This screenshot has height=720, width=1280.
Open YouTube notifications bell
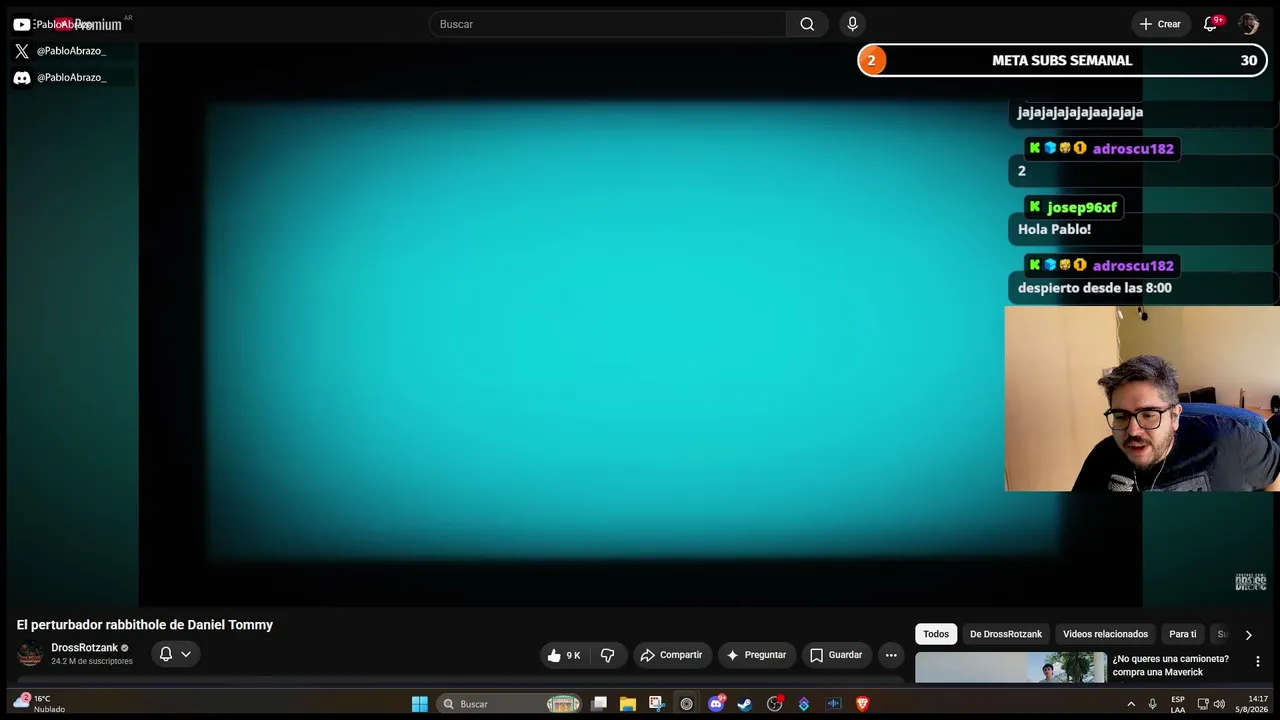tap(1210, 24)
